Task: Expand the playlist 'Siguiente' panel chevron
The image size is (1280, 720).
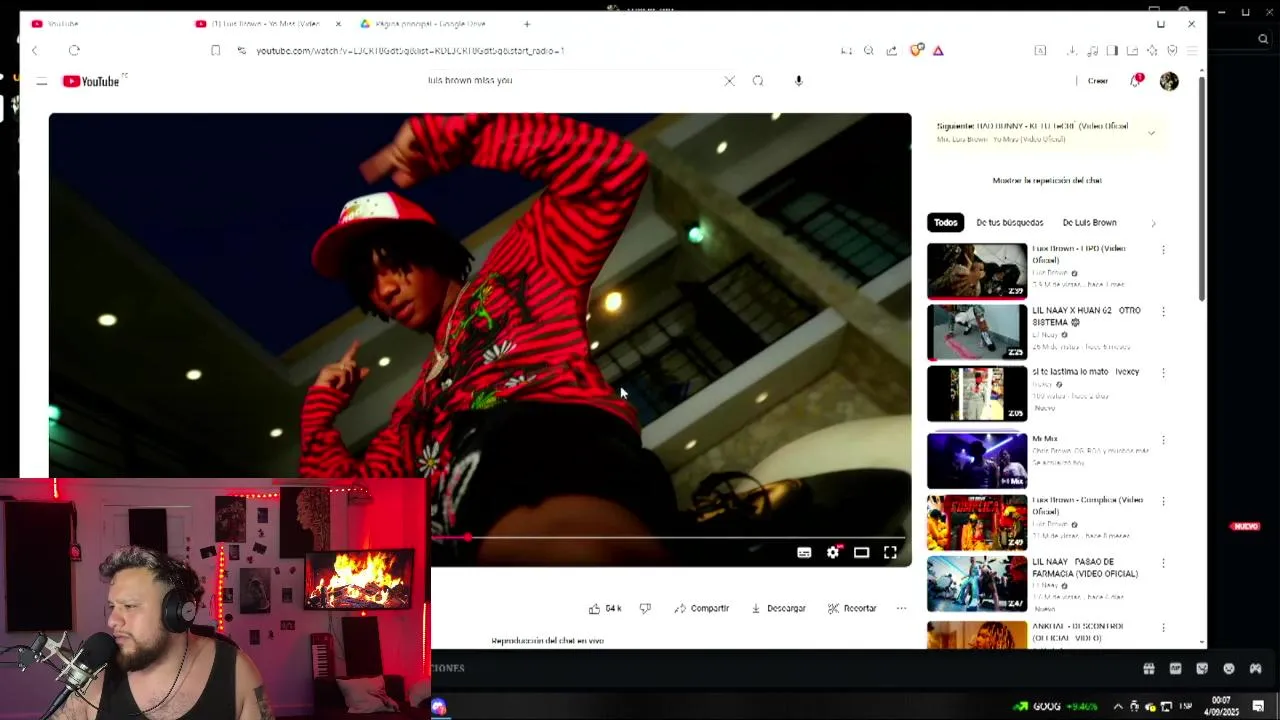Action: point(1151,133)
